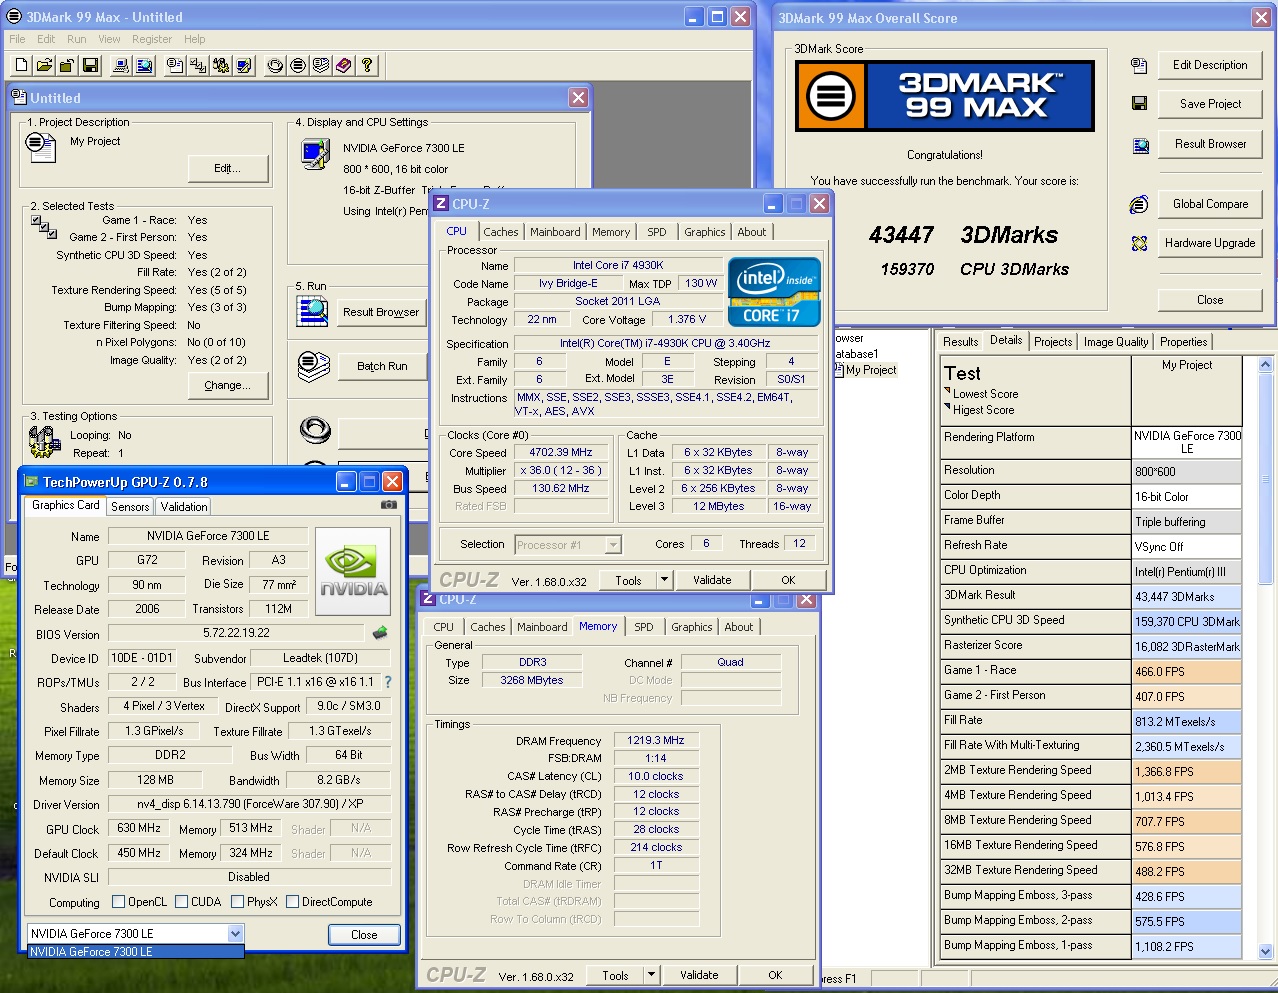Open Tools dropdown arrow in front CPU-Z window
This screenshot has width=1278, height=993.
pos(664,580)
